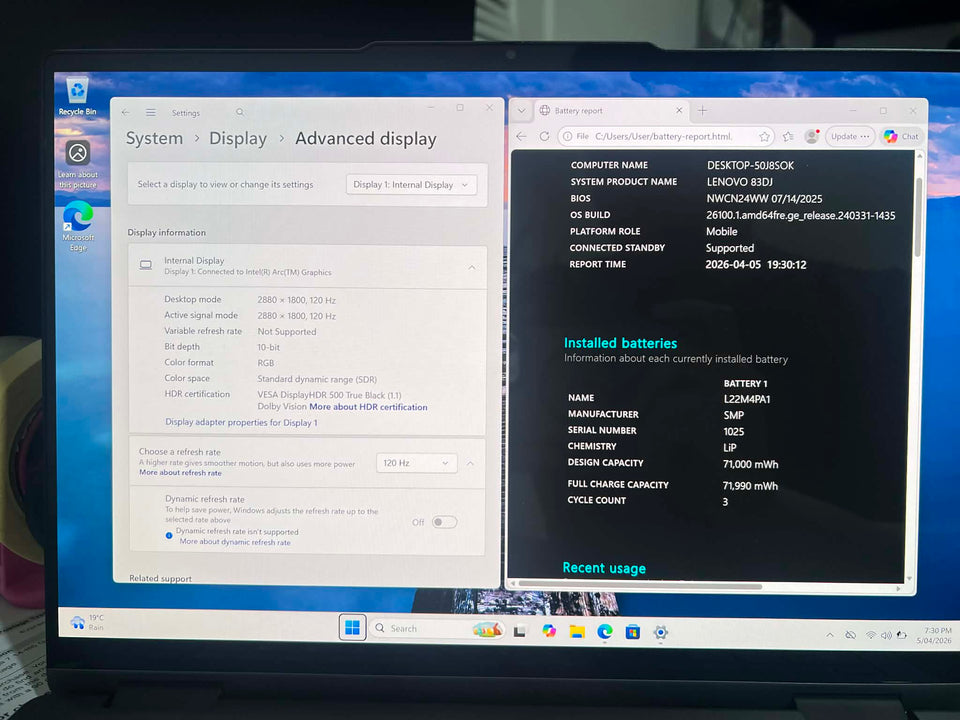Click the Edge address bar URL

click(664, 137)
